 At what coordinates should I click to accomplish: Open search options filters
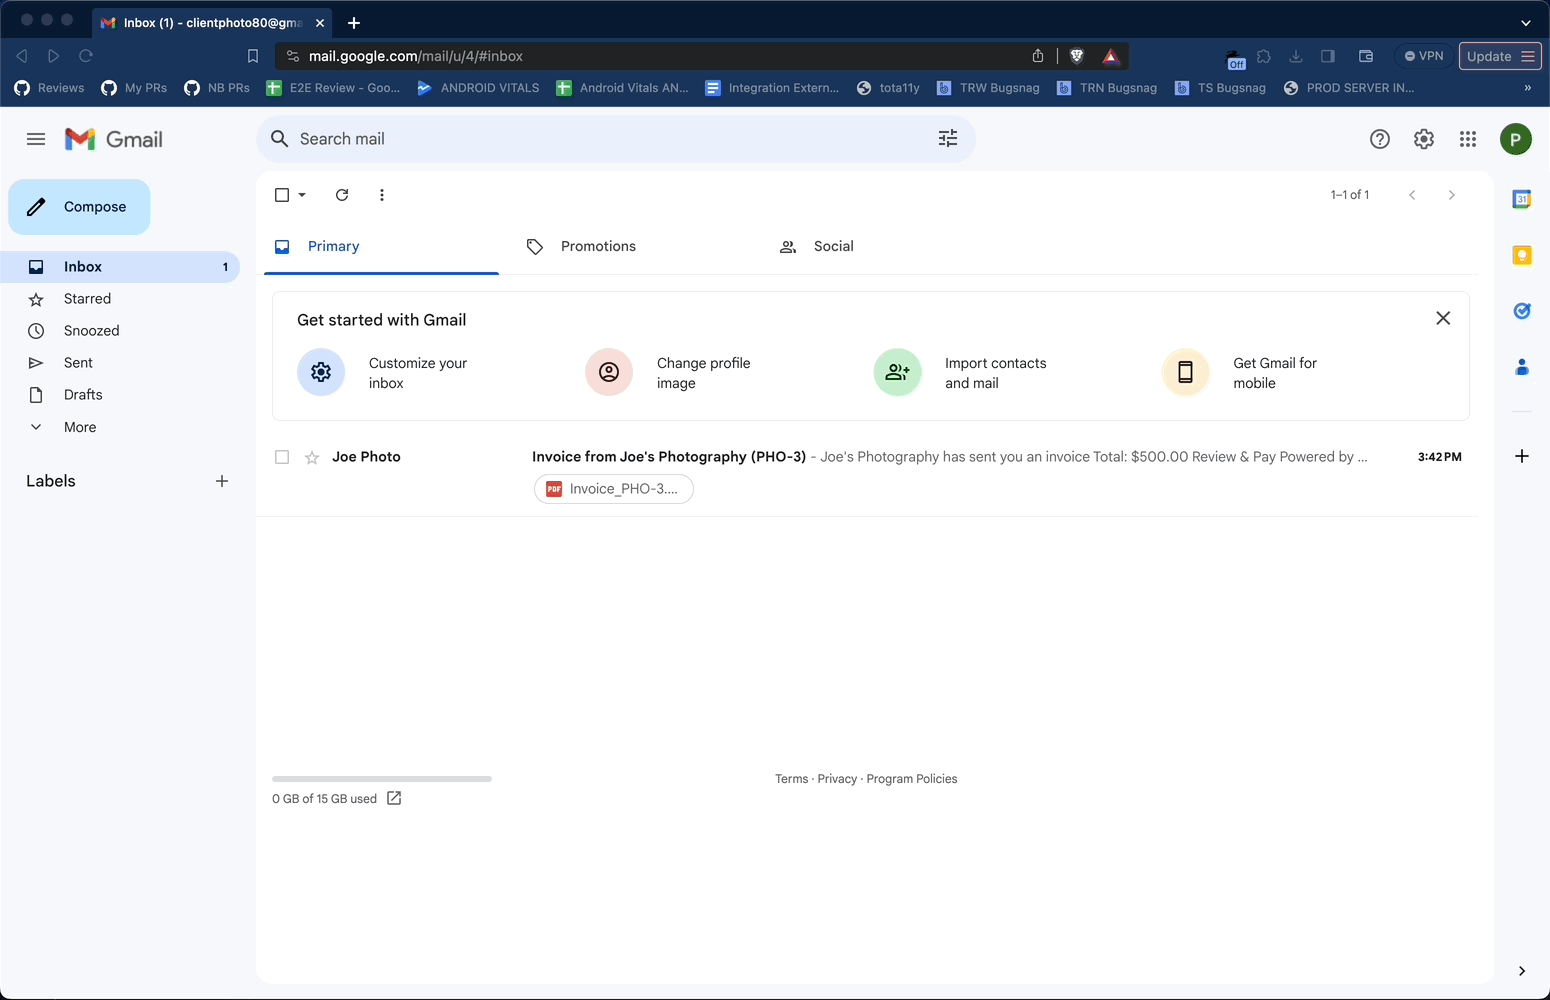point(947,139)
